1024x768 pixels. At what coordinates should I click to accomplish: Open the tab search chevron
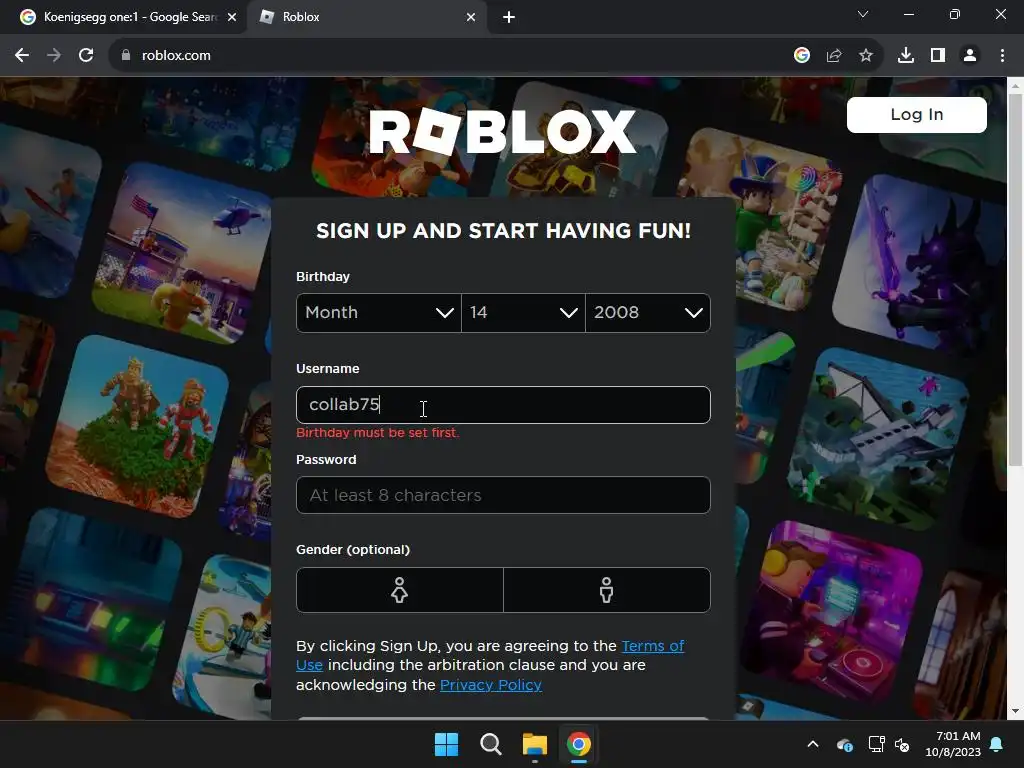(x=863, y=14)
